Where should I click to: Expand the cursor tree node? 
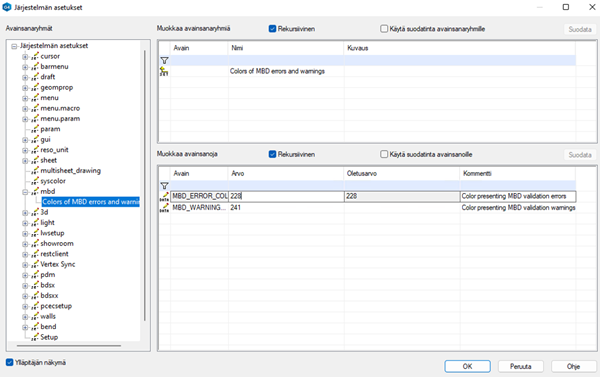point(25,57)
